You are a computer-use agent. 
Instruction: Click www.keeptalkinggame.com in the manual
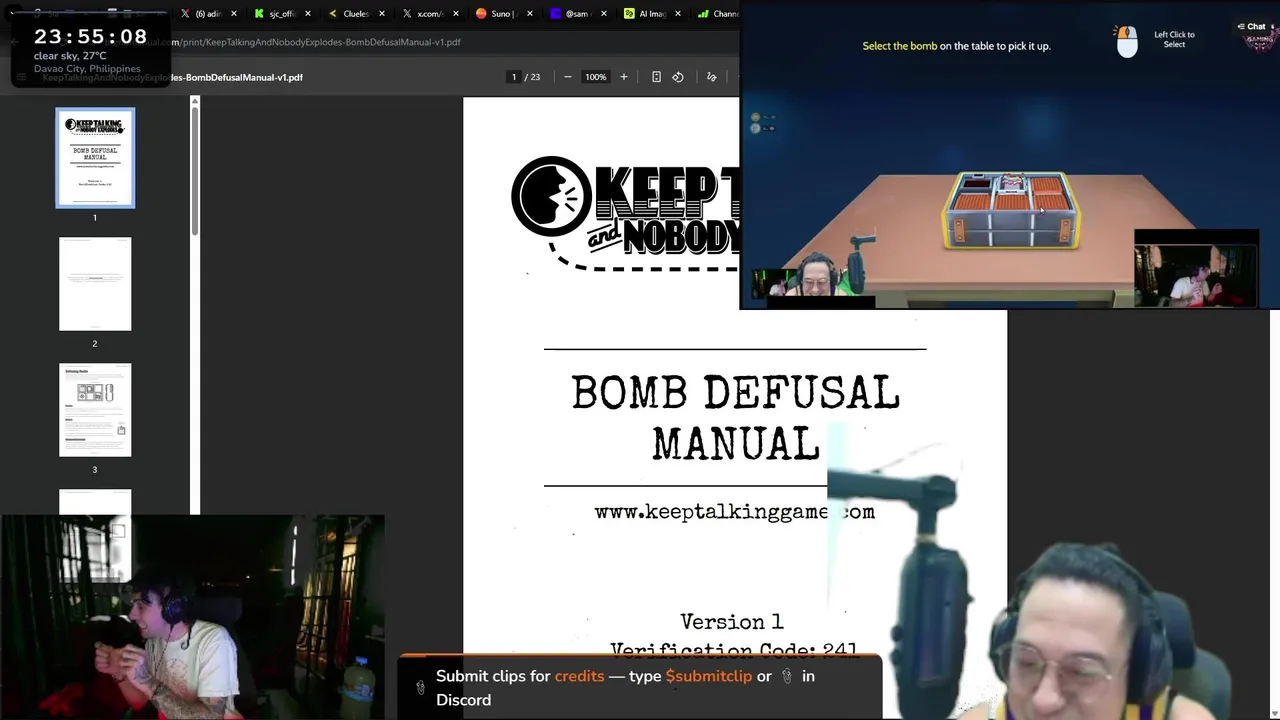point(734,512)
